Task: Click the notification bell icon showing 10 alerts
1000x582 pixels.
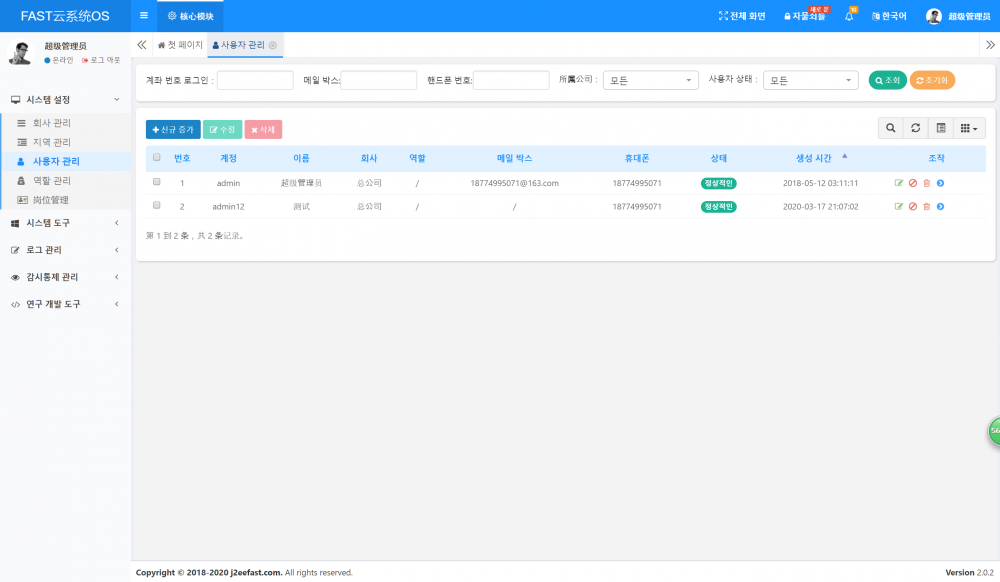Action: click(x=848, y=15)
